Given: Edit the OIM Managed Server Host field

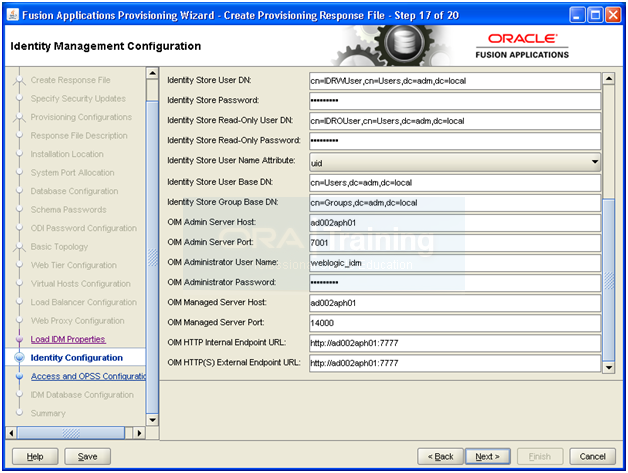Looking at the screenshot, I should [x=455, y=303].
